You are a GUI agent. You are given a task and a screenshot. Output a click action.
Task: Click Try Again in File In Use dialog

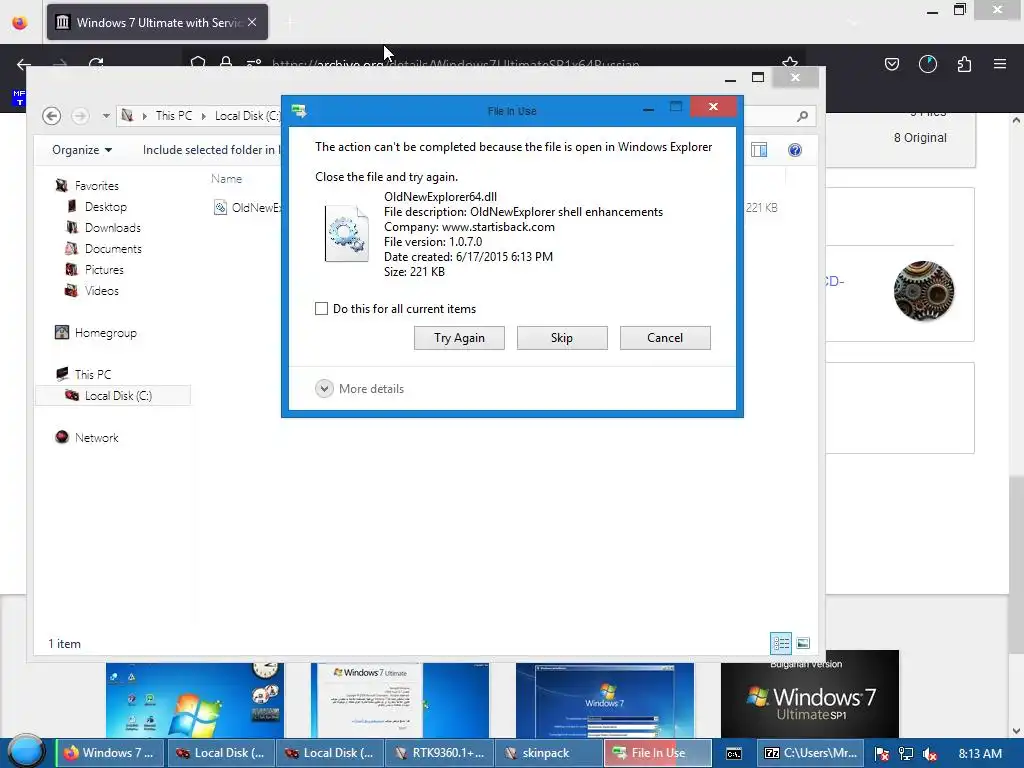[459, 338]
